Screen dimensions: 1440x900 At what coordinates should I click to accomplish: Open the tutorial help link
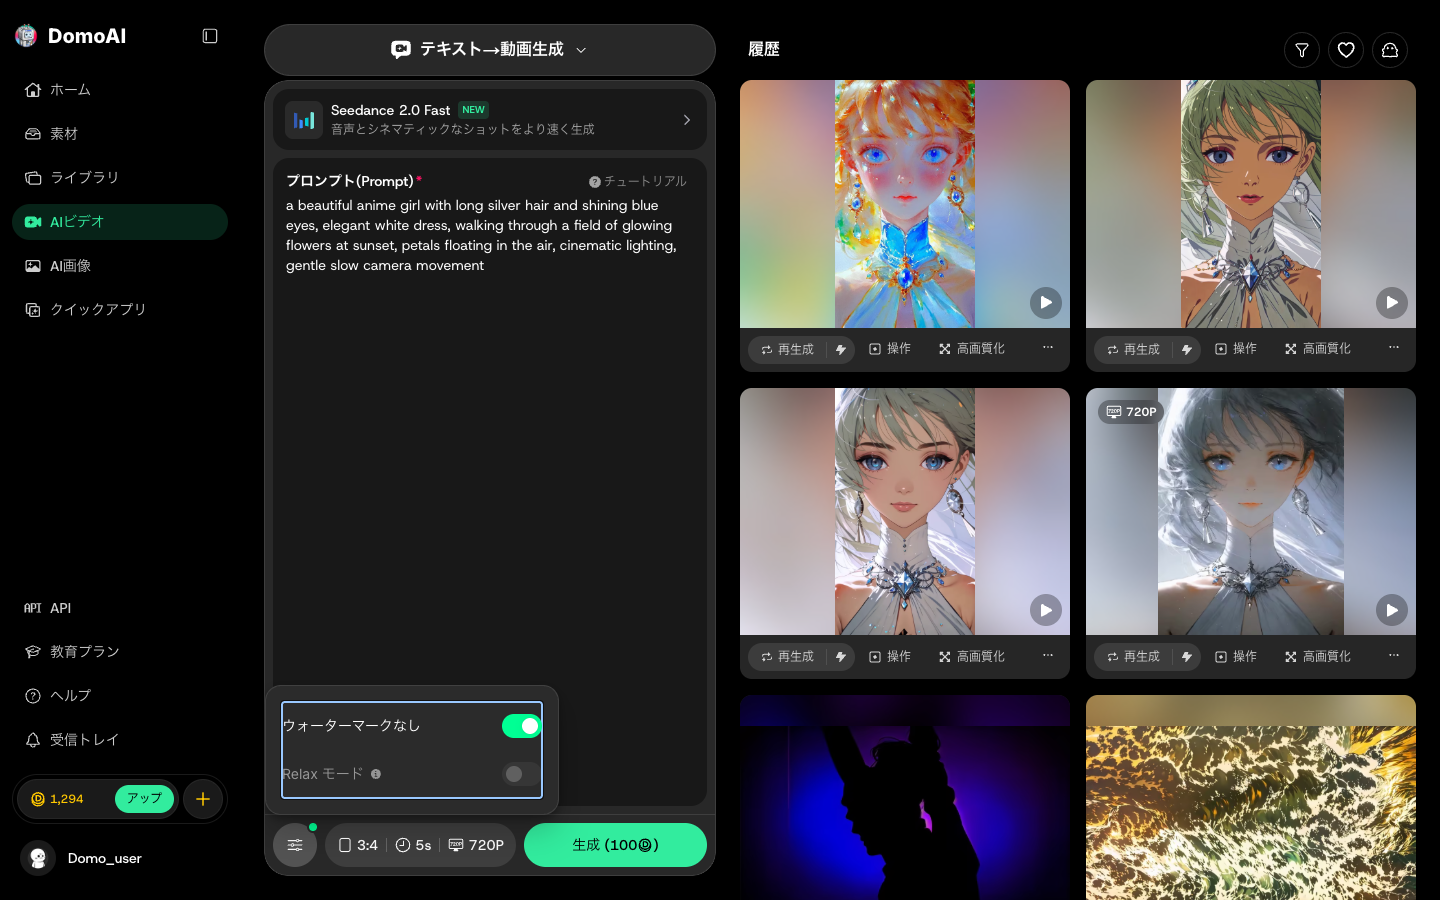point(638,181)
